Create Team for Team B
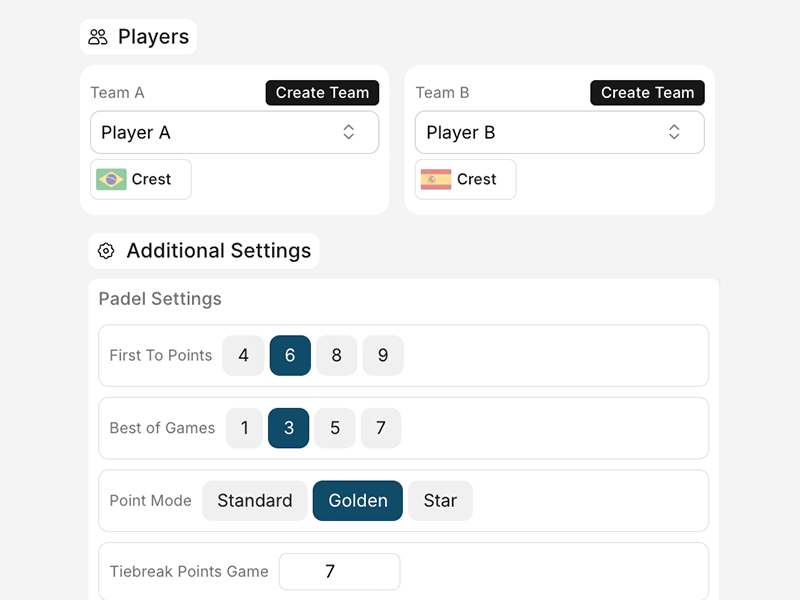800x600 pixels. pyautogui.click(x=647, y=93)
